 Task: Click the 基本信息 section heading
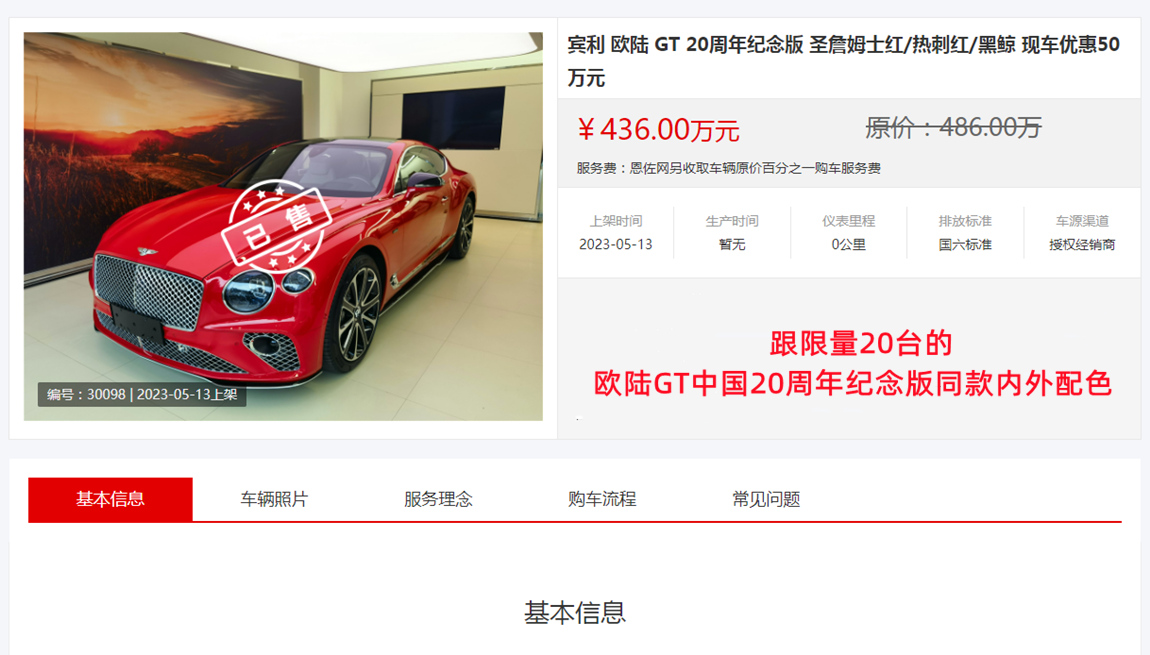(574, 612)
